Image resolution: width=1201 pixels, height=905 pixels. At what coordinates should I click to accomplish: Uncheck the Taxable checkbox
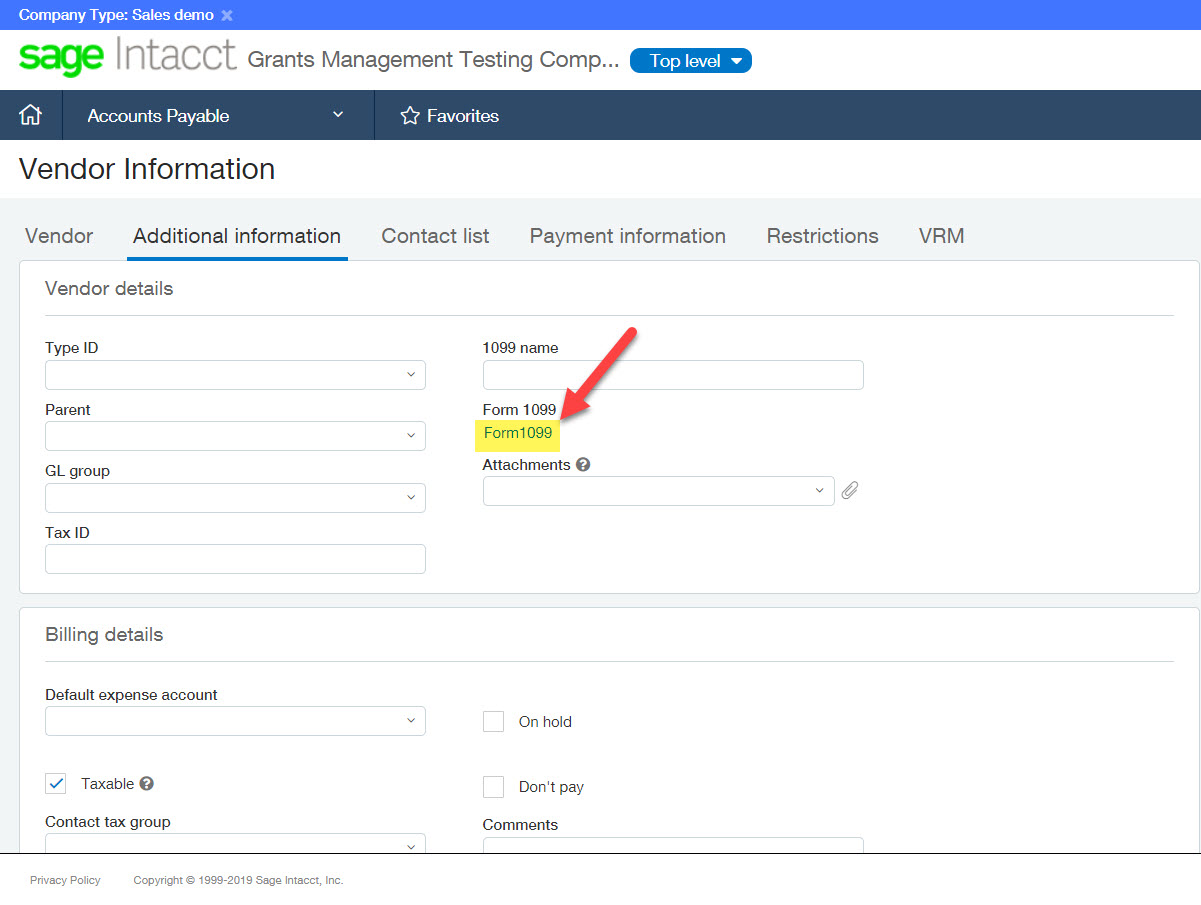pyautogui.click(x=56, y=784)
